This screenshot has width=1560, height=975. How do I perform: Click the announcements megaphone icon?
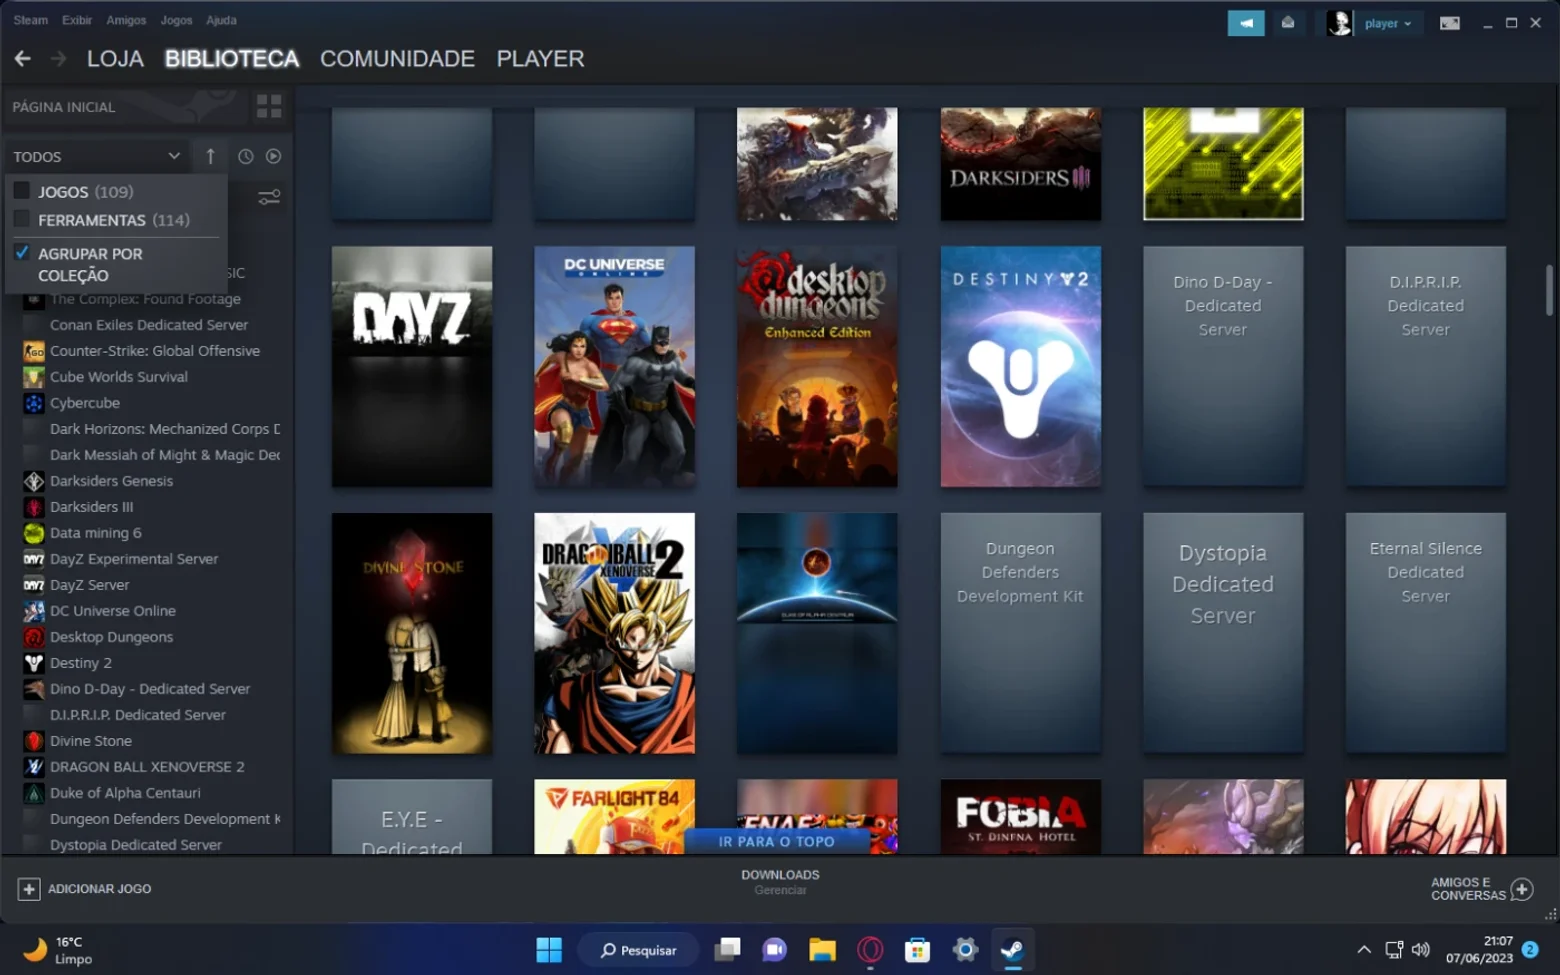coord(1246,23)
